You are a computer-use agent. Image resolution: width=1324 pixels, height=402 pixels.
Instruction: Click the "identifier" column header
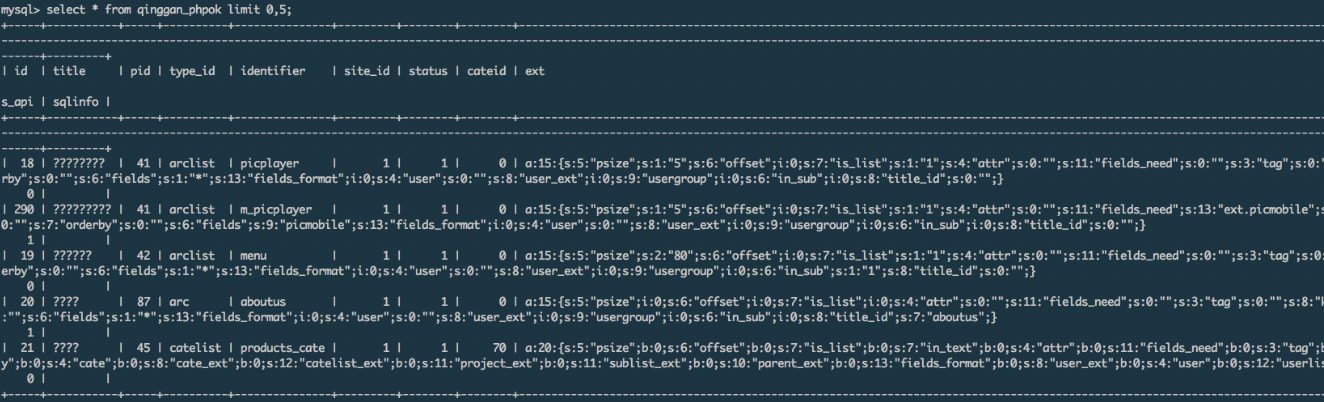pos(273,72)
